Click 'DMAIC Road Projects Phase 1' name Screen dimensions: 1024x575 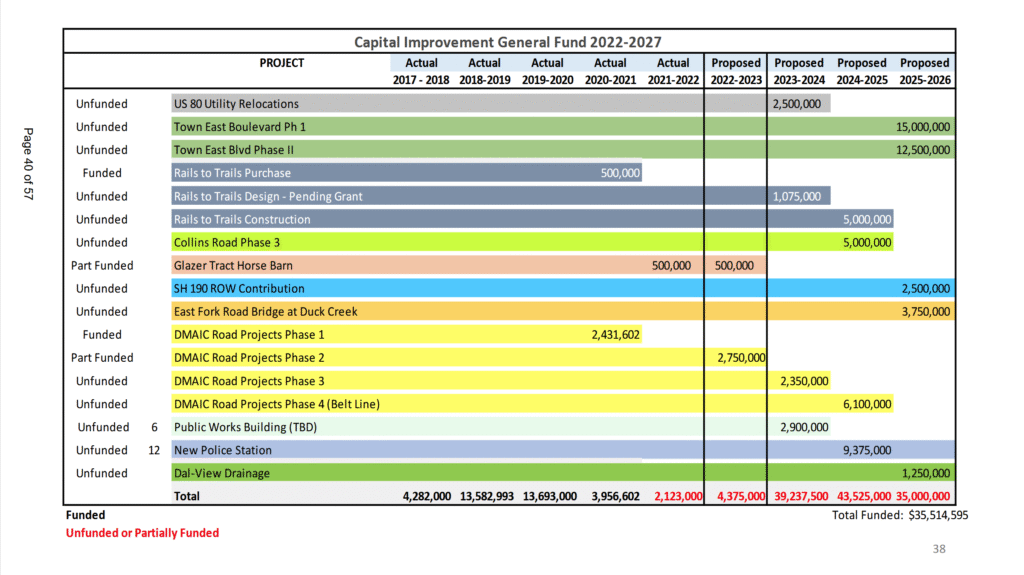click(x=249, y=335)
